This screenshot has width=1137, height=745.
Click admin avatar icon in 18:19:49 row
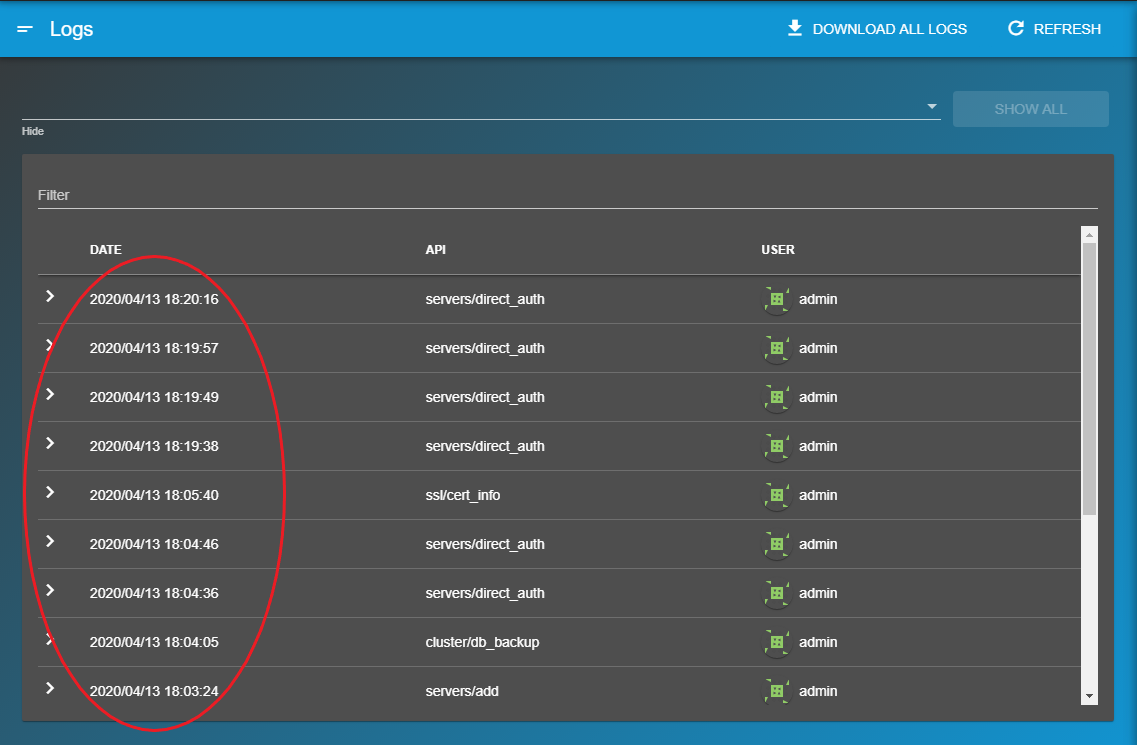point(777,397)
